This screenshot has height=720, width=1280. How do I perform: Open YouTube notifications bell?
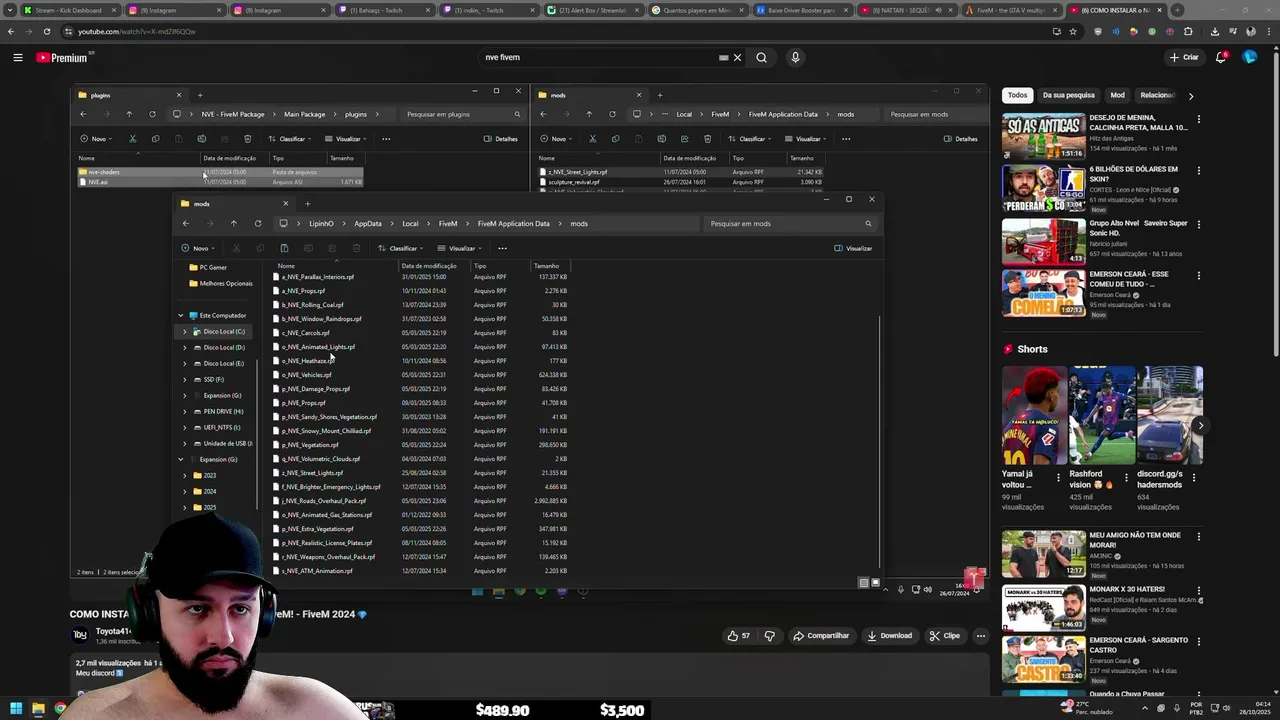[x=1221, y=57]
